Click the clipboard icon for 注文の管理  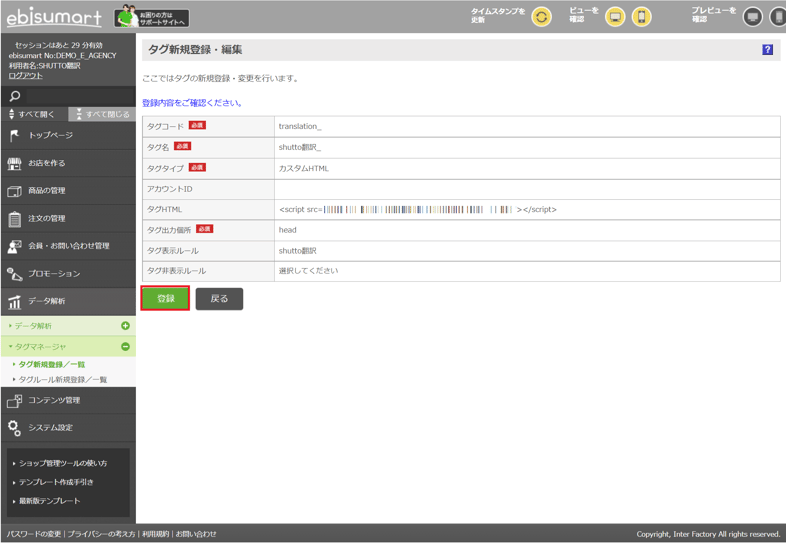pos(15,219)
